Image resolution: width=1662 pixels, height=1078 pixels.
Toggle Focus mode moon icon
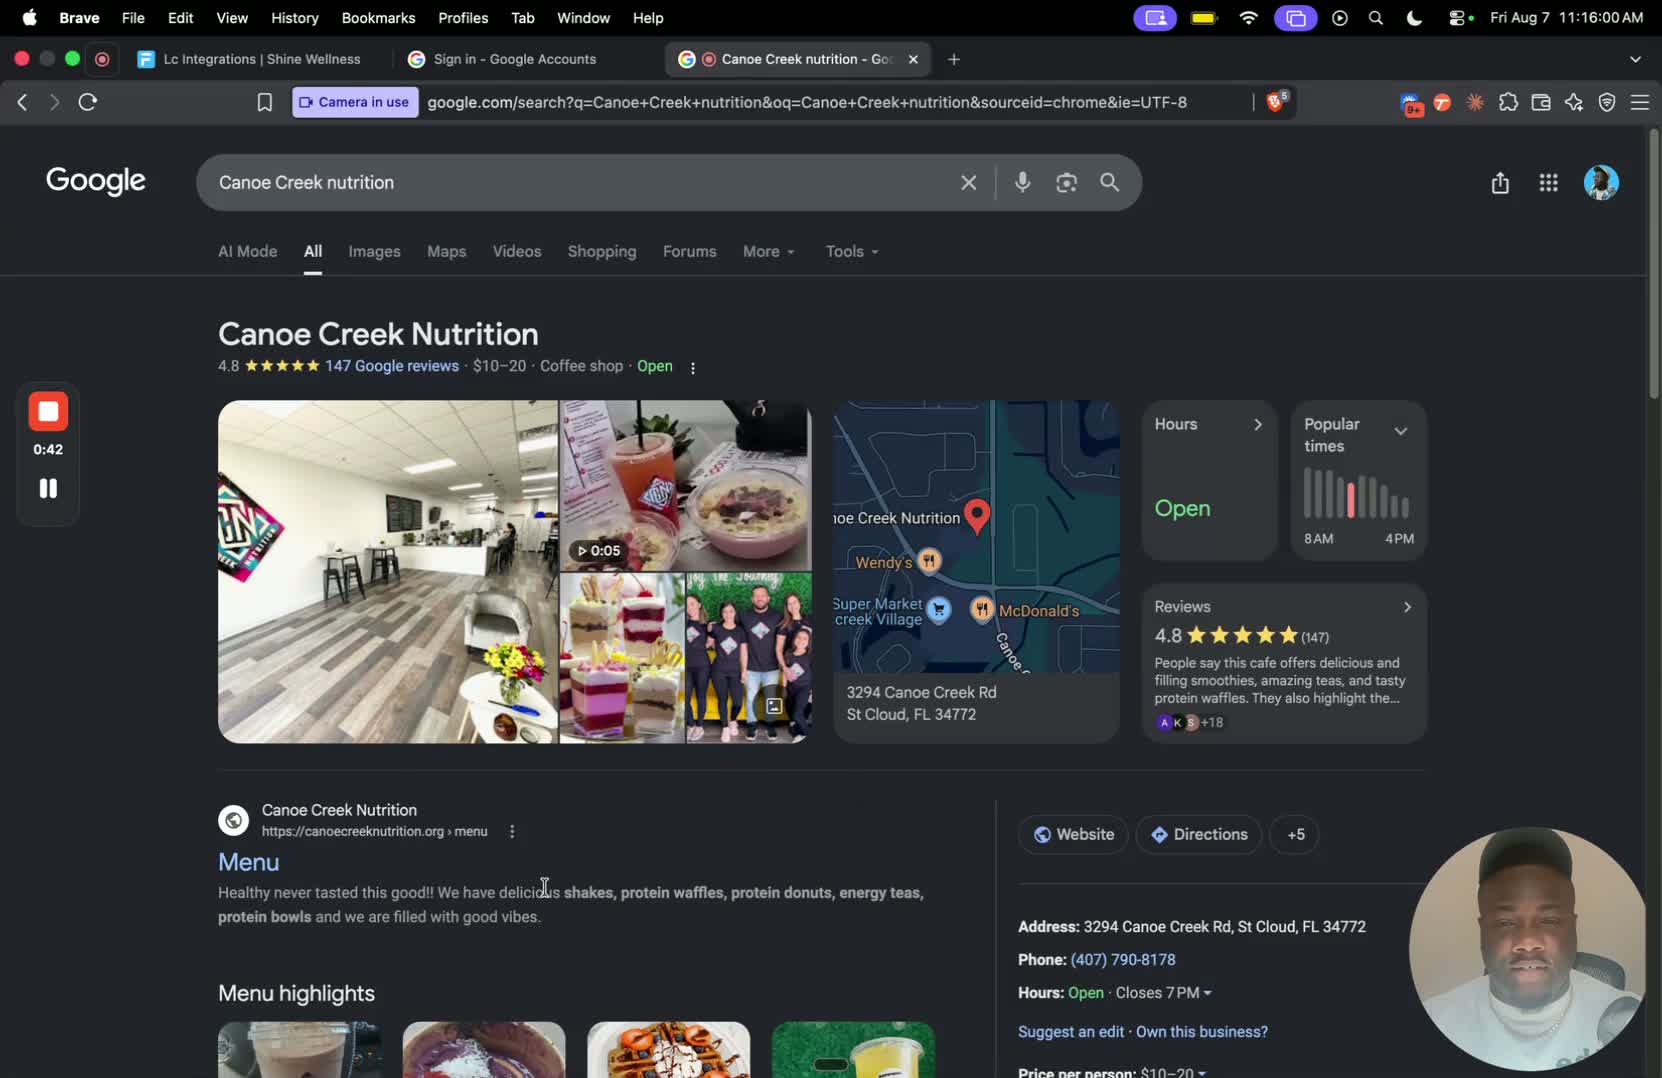coord(1414,18)
